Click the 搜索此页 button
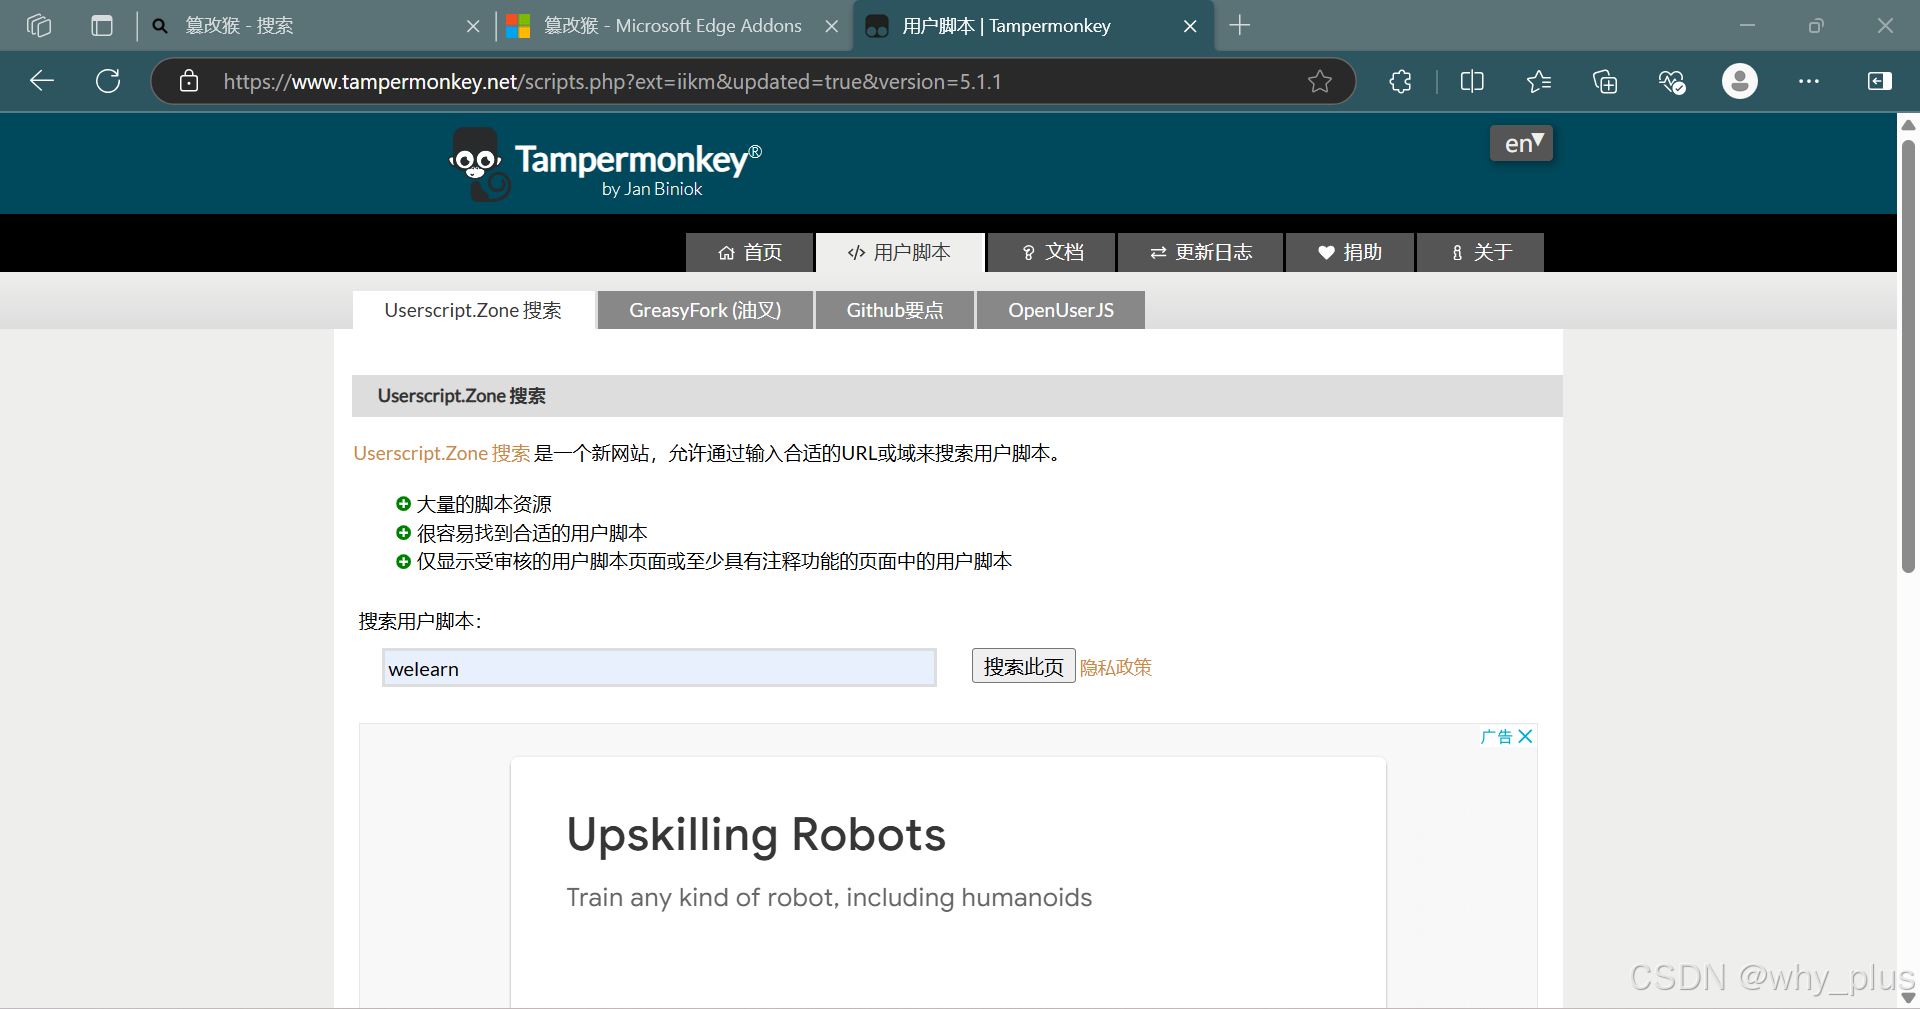1920x1009 pixels. [x=1023, y=666]
